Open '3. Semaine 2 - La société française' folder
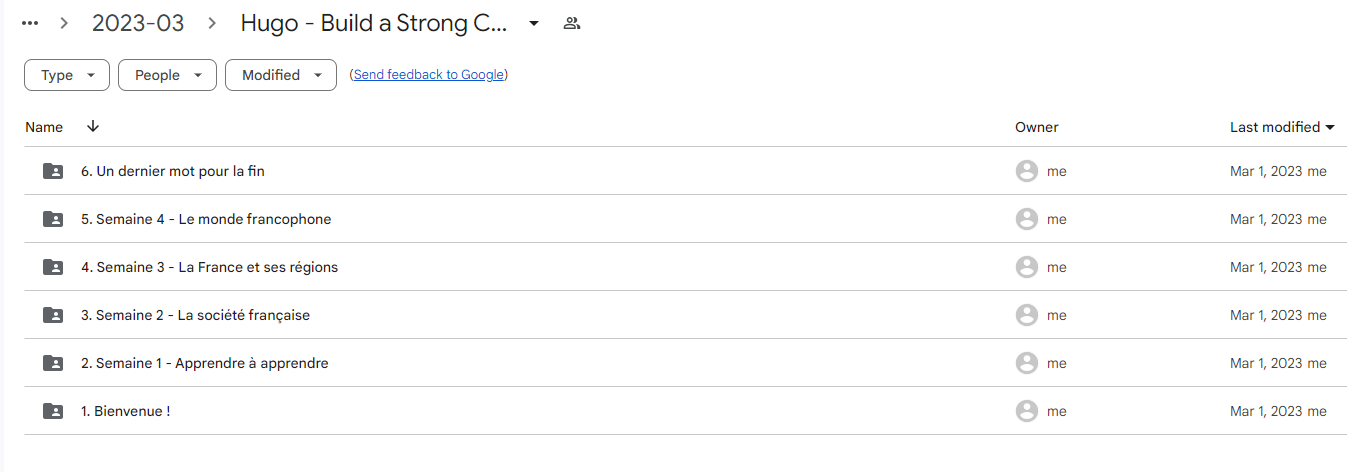Image resolution: width=1347 pixels, height=472 pixels. pos(195,315)
